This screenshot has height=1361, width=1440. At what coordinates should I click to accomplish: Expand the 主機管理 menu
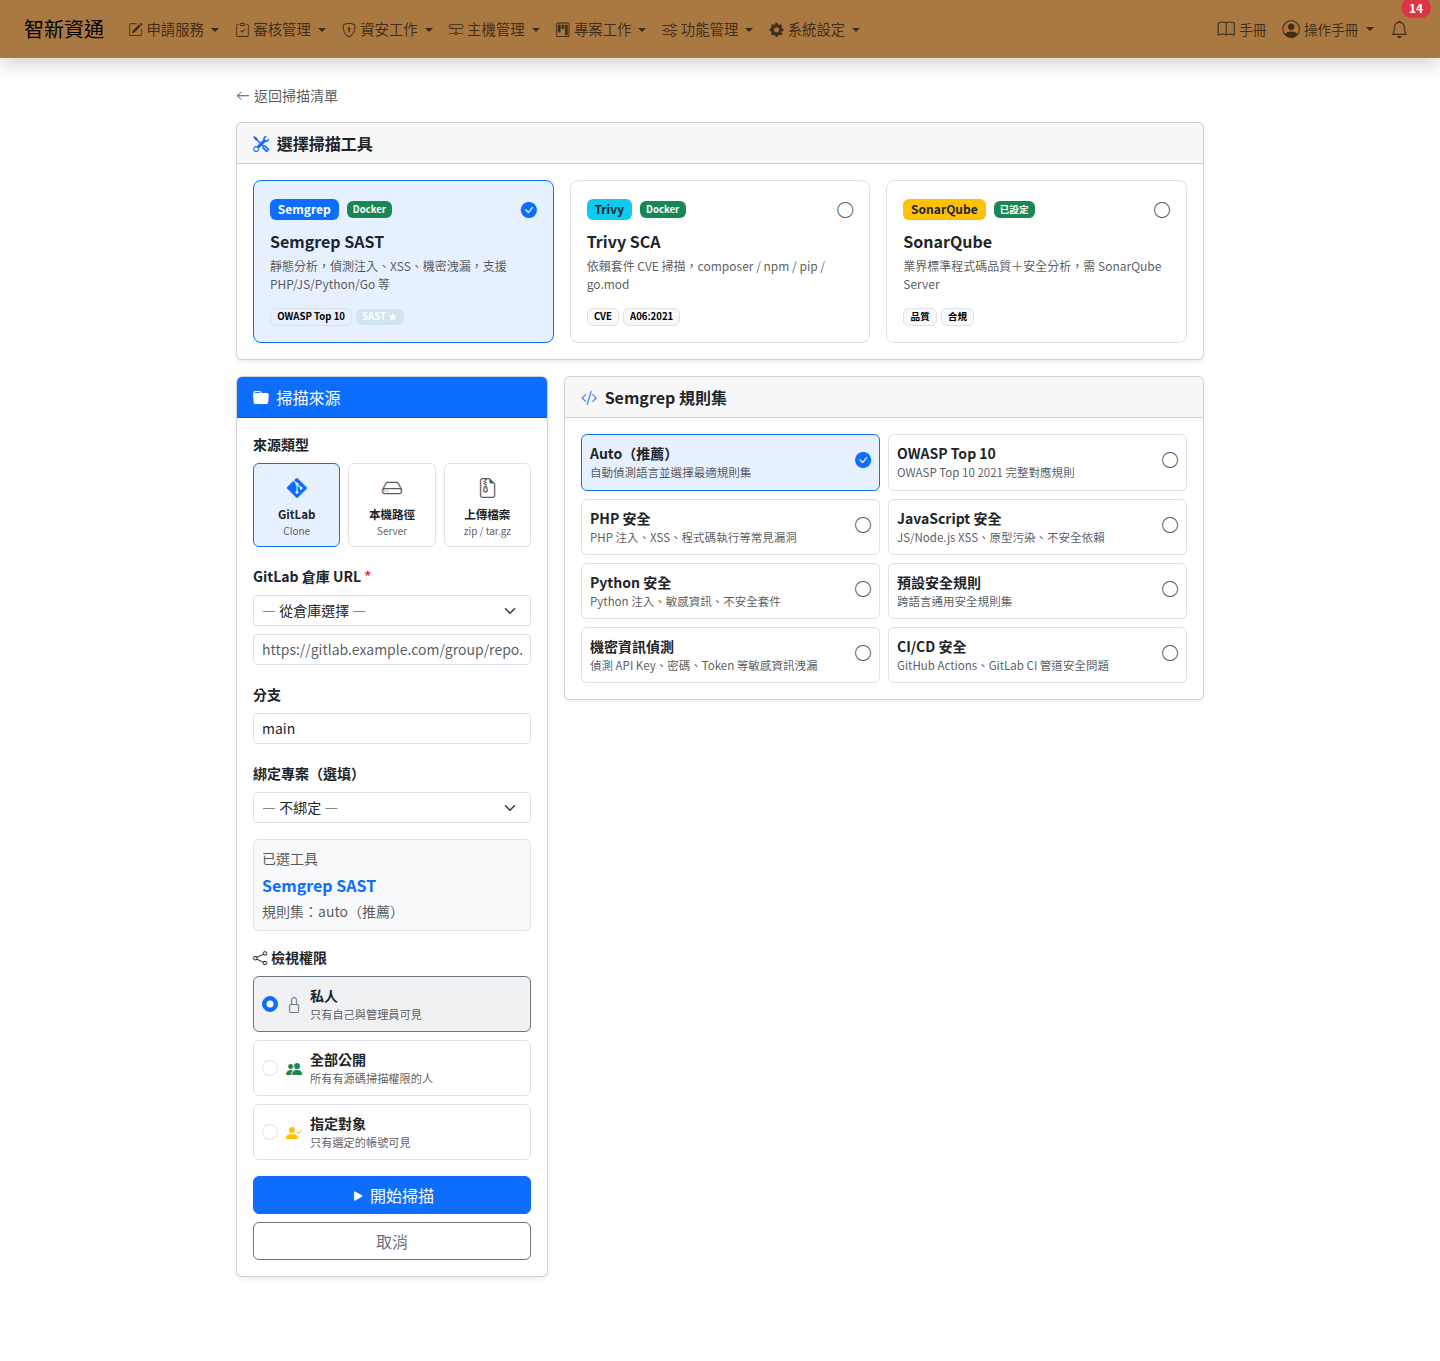(x=495, y=30)
